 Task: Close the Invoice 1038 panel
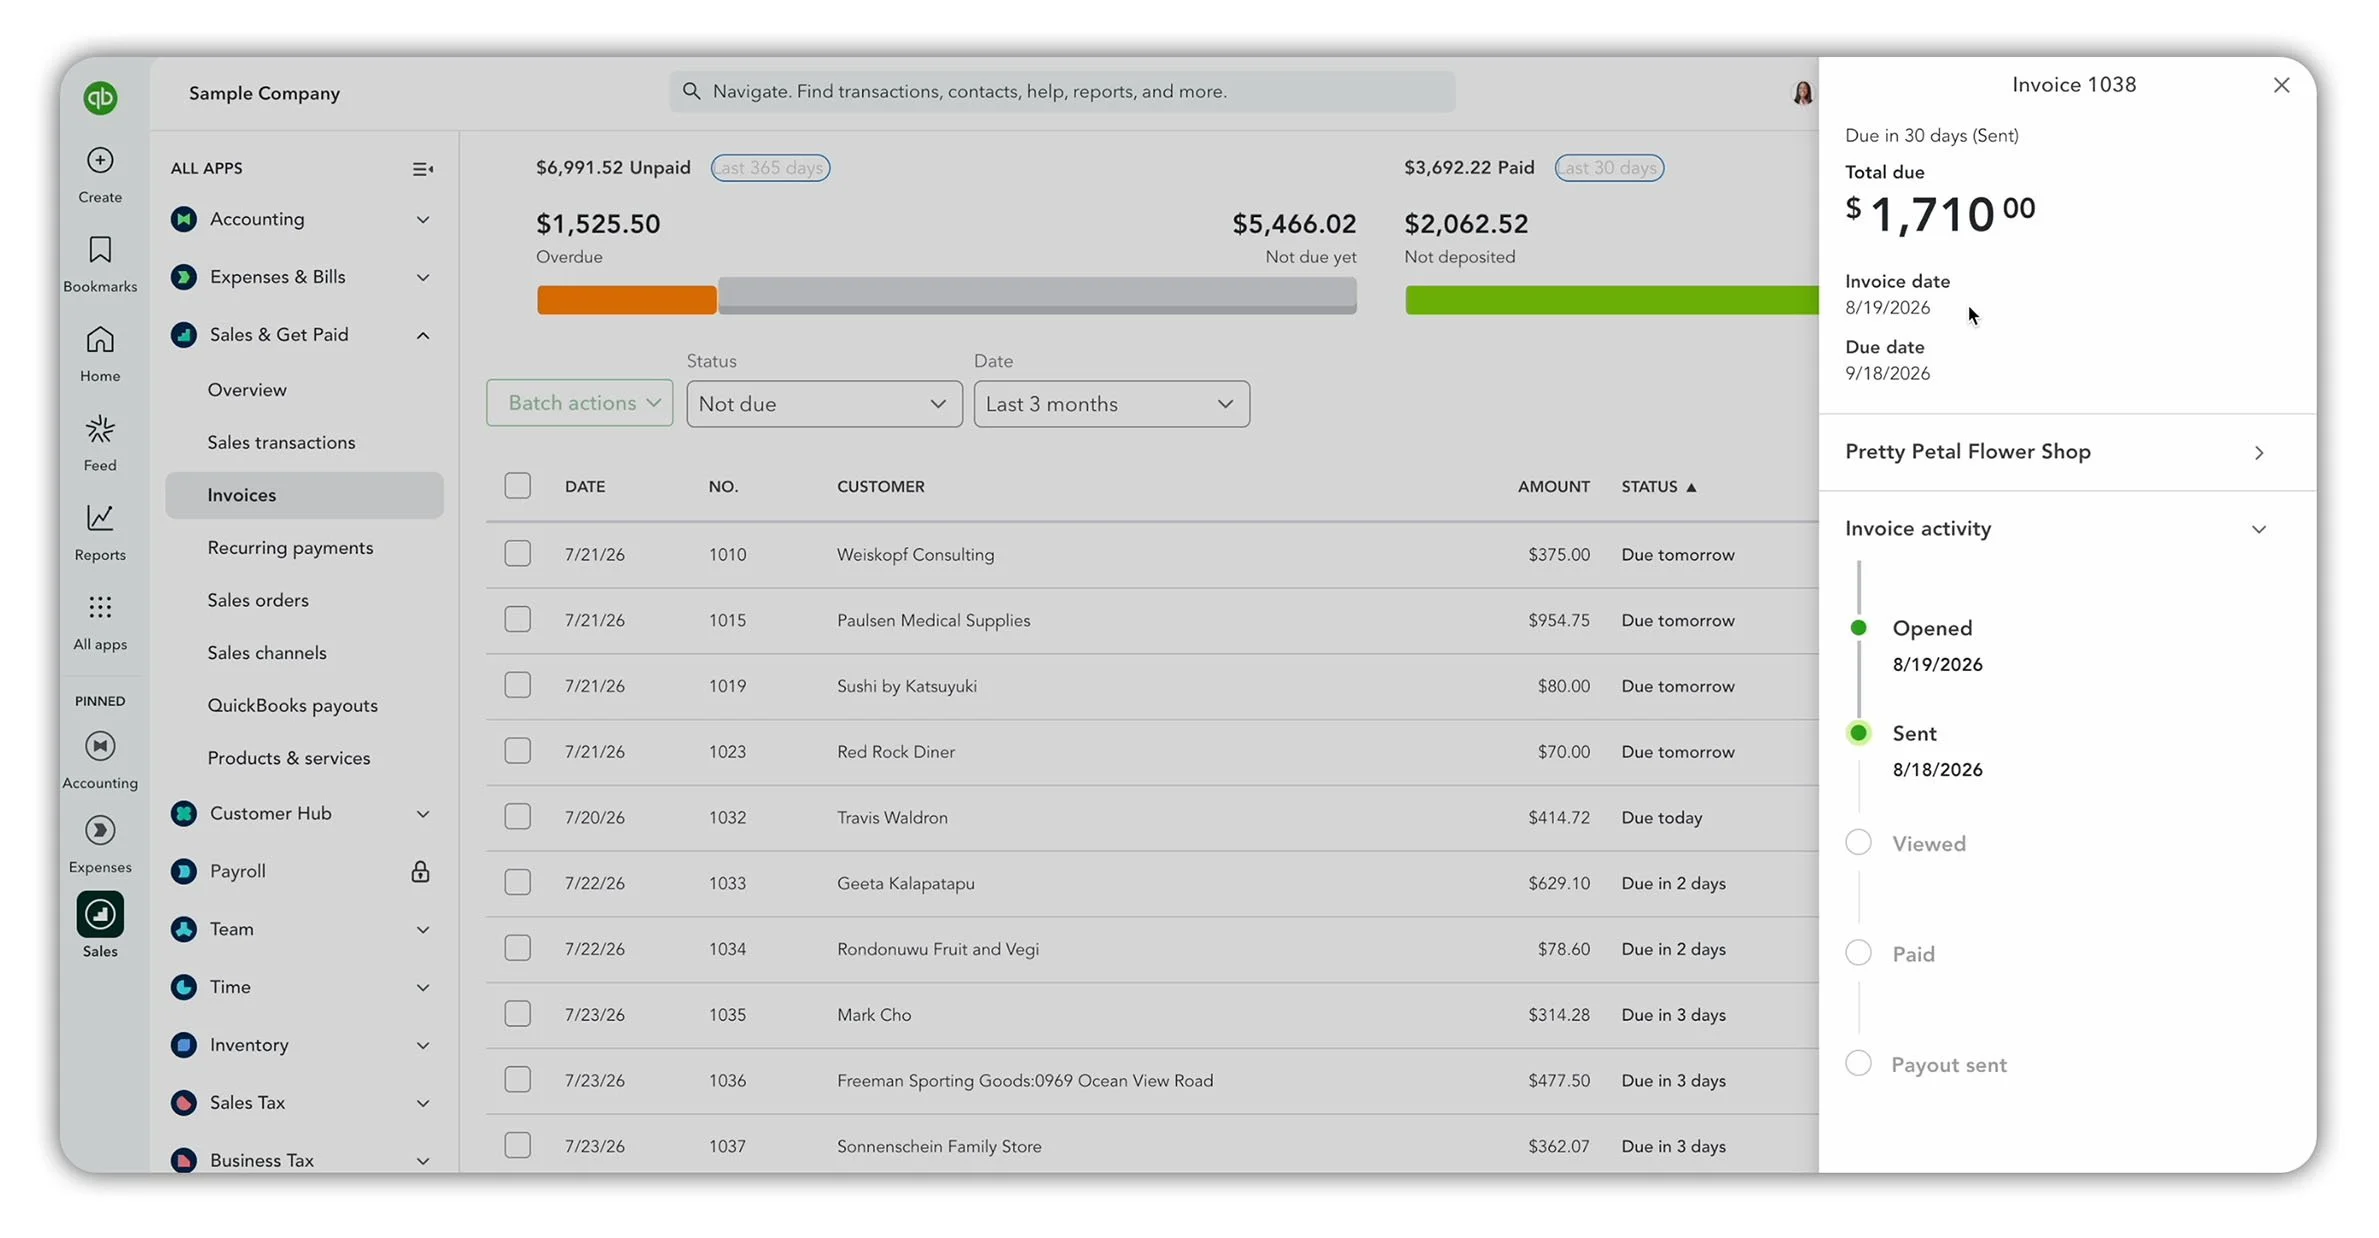coord(2281,85)
